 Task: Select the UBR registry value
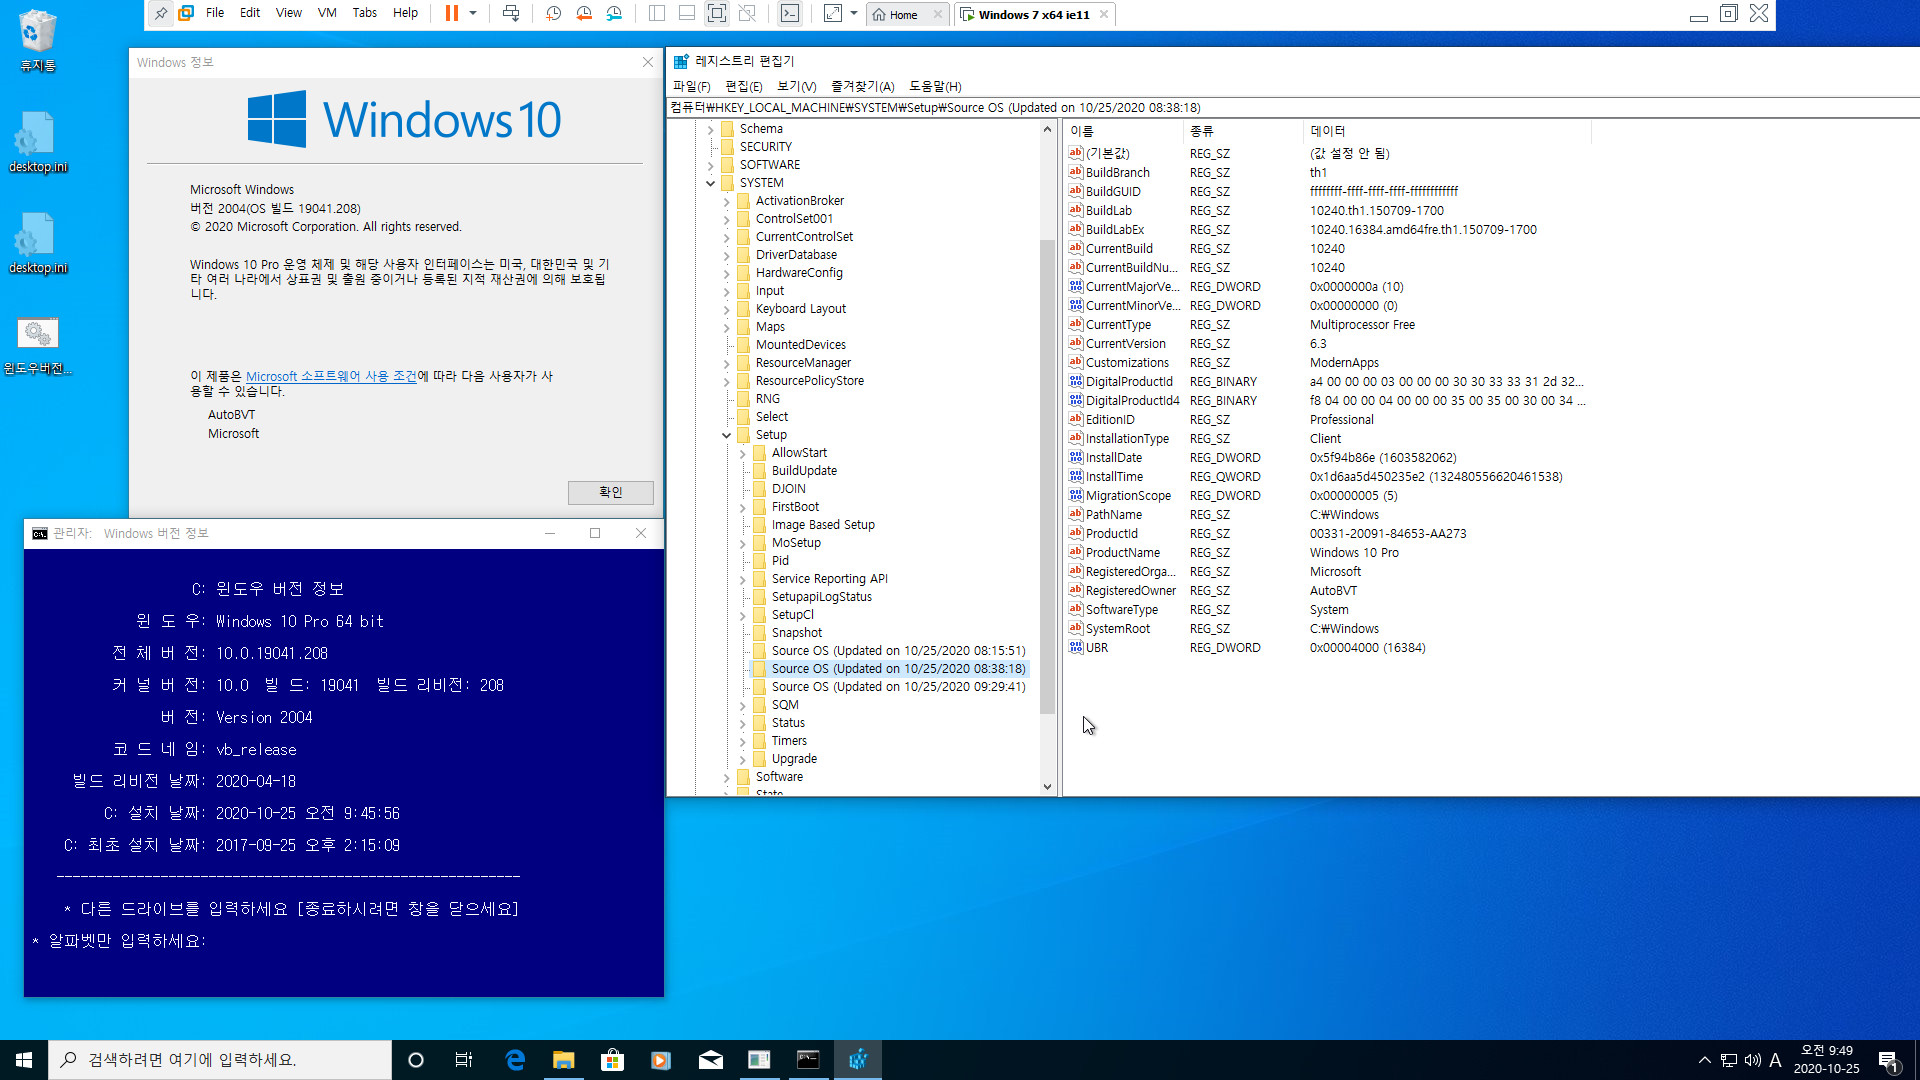[1096, 648]
